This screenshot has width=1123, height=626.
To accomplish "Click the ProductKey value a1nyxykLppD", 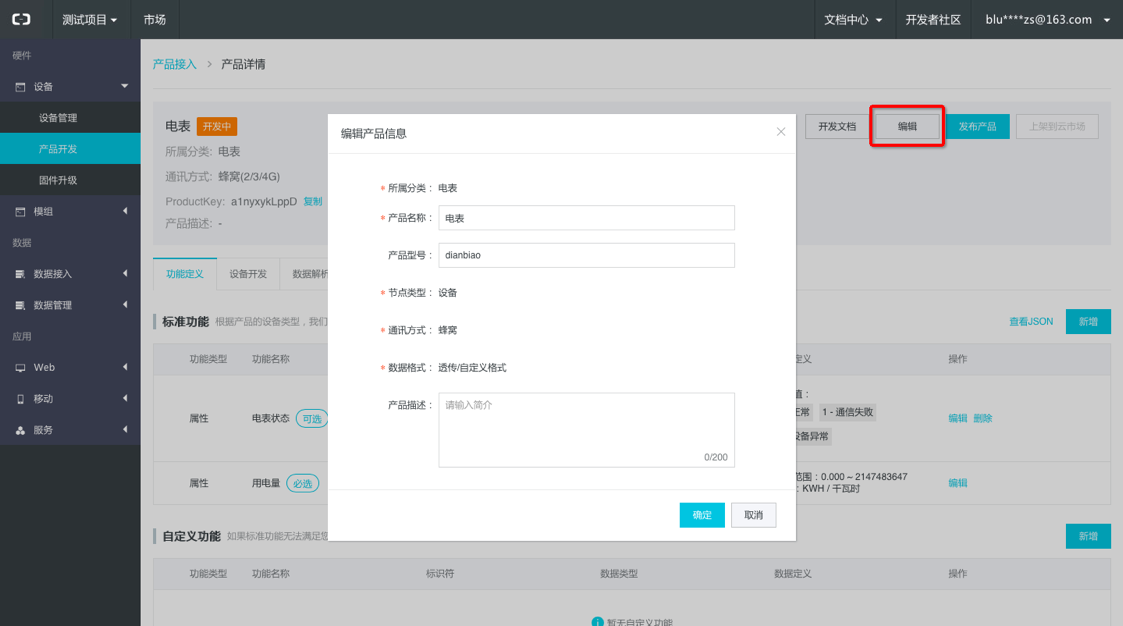I will (264, 201).
